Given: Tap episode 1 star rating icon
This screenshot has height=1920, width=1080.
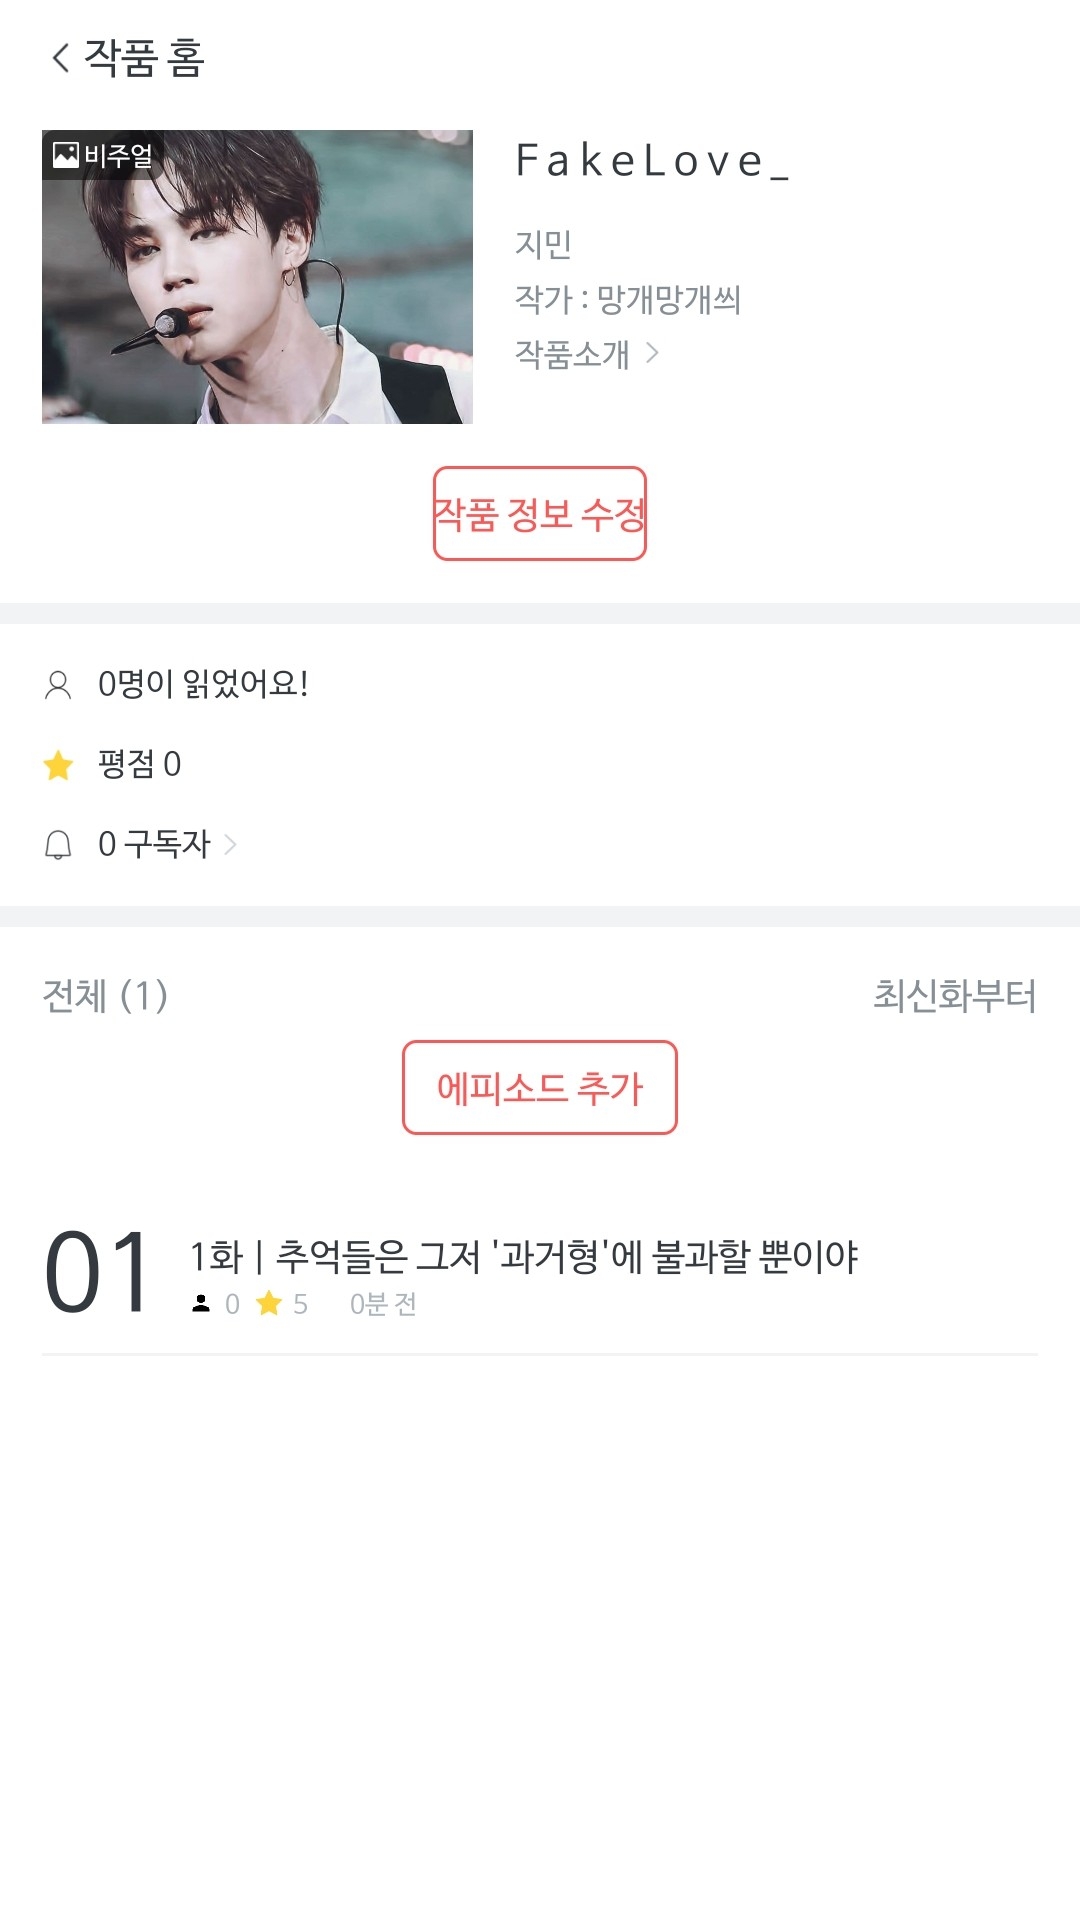Looking at the screenshot, I should [x=269, y=1304].
